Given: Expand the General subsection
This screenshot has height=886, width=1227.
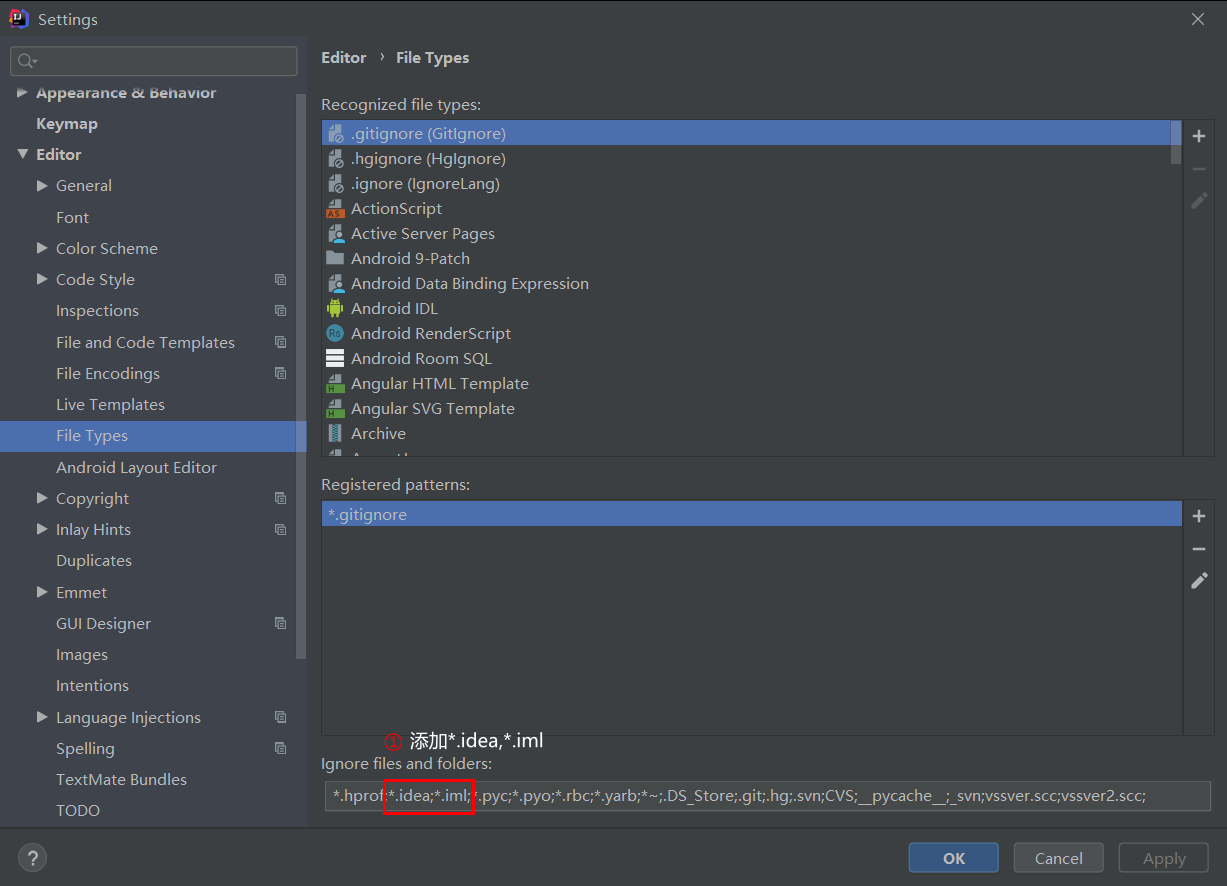Looking at the screenshot, I should point(42,185).
